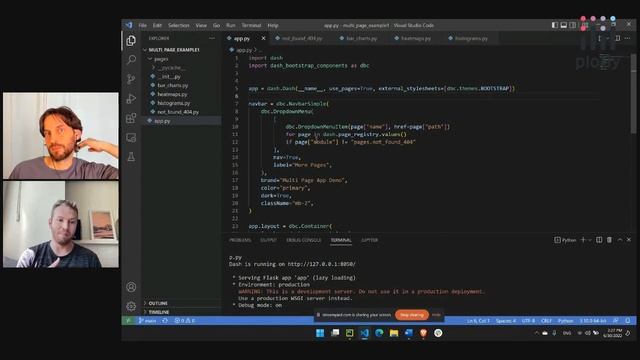Open the Selection menu
The width and height of the screenshot is (640, 360).
pos(178,25)
